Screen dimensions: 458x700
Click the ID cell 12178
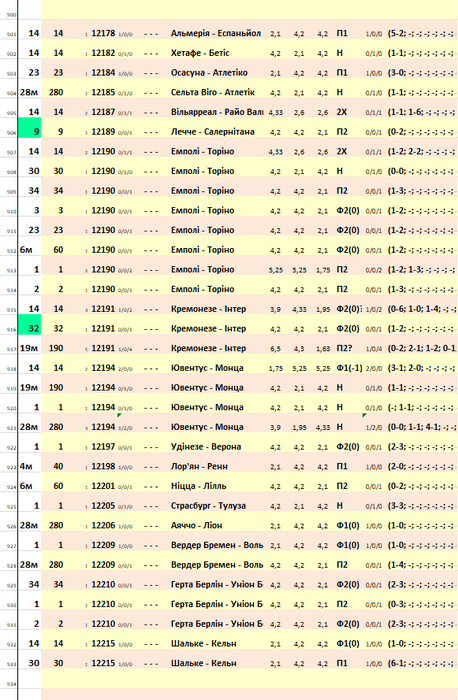[103, 33]
